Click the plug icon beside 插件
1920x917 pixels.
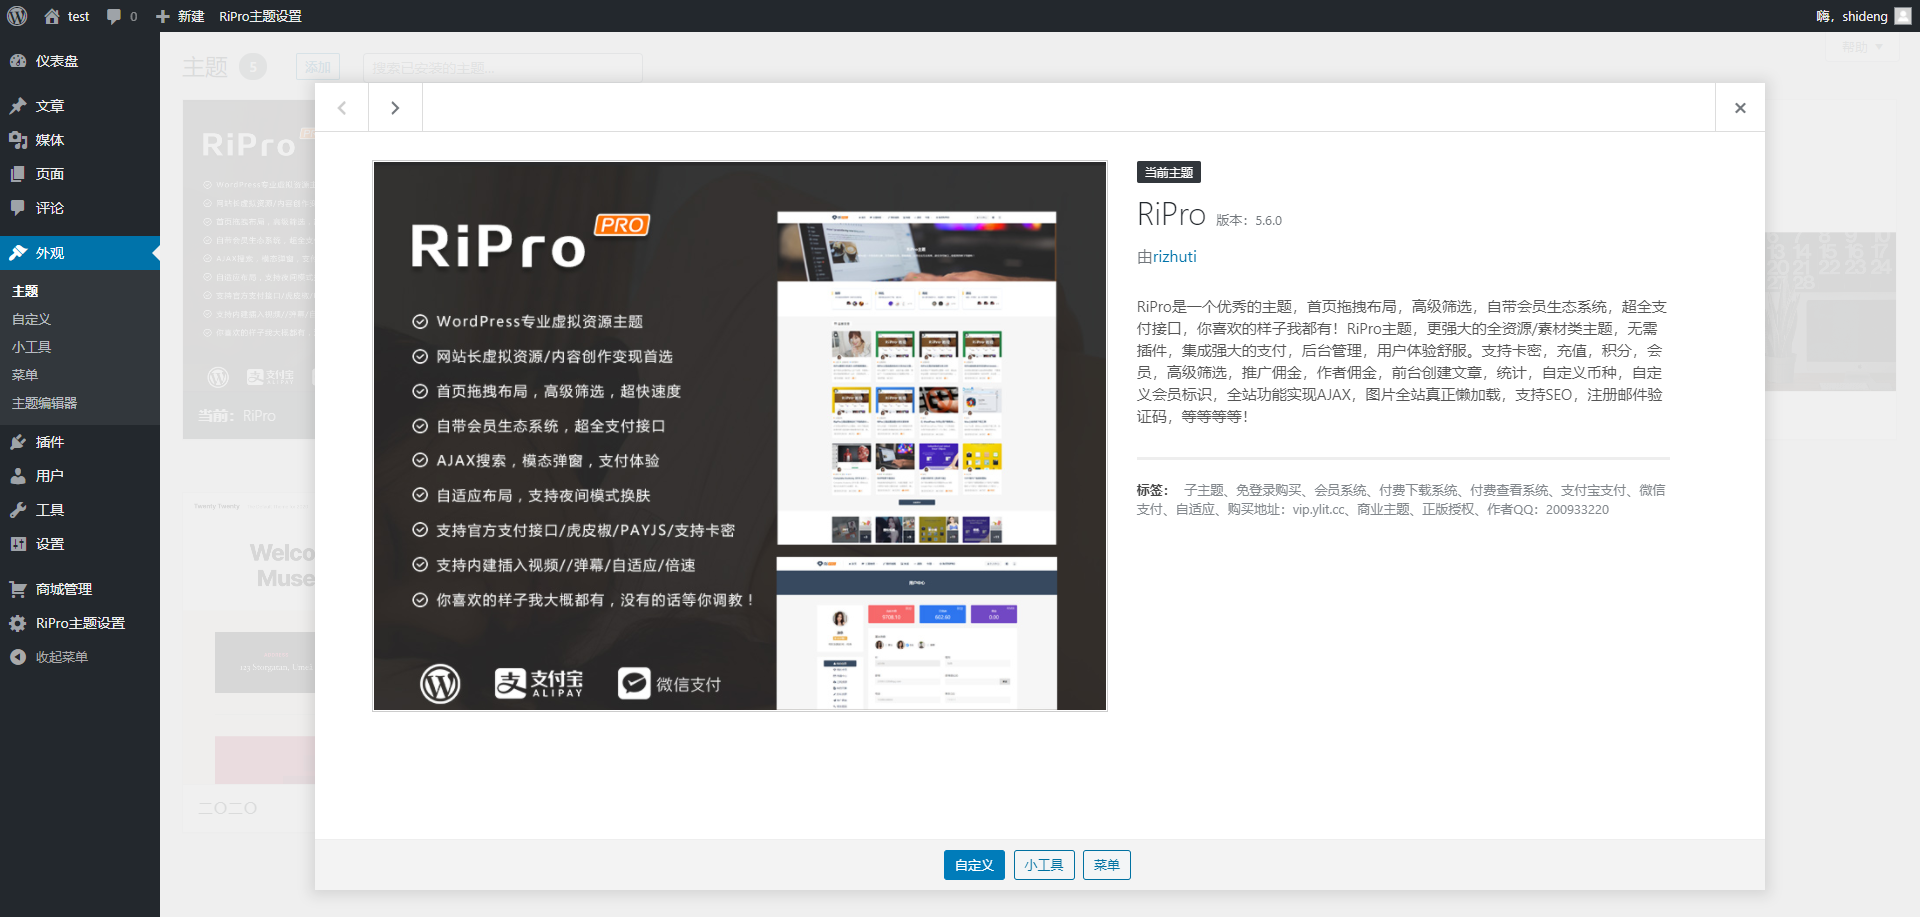coord(18,442)
